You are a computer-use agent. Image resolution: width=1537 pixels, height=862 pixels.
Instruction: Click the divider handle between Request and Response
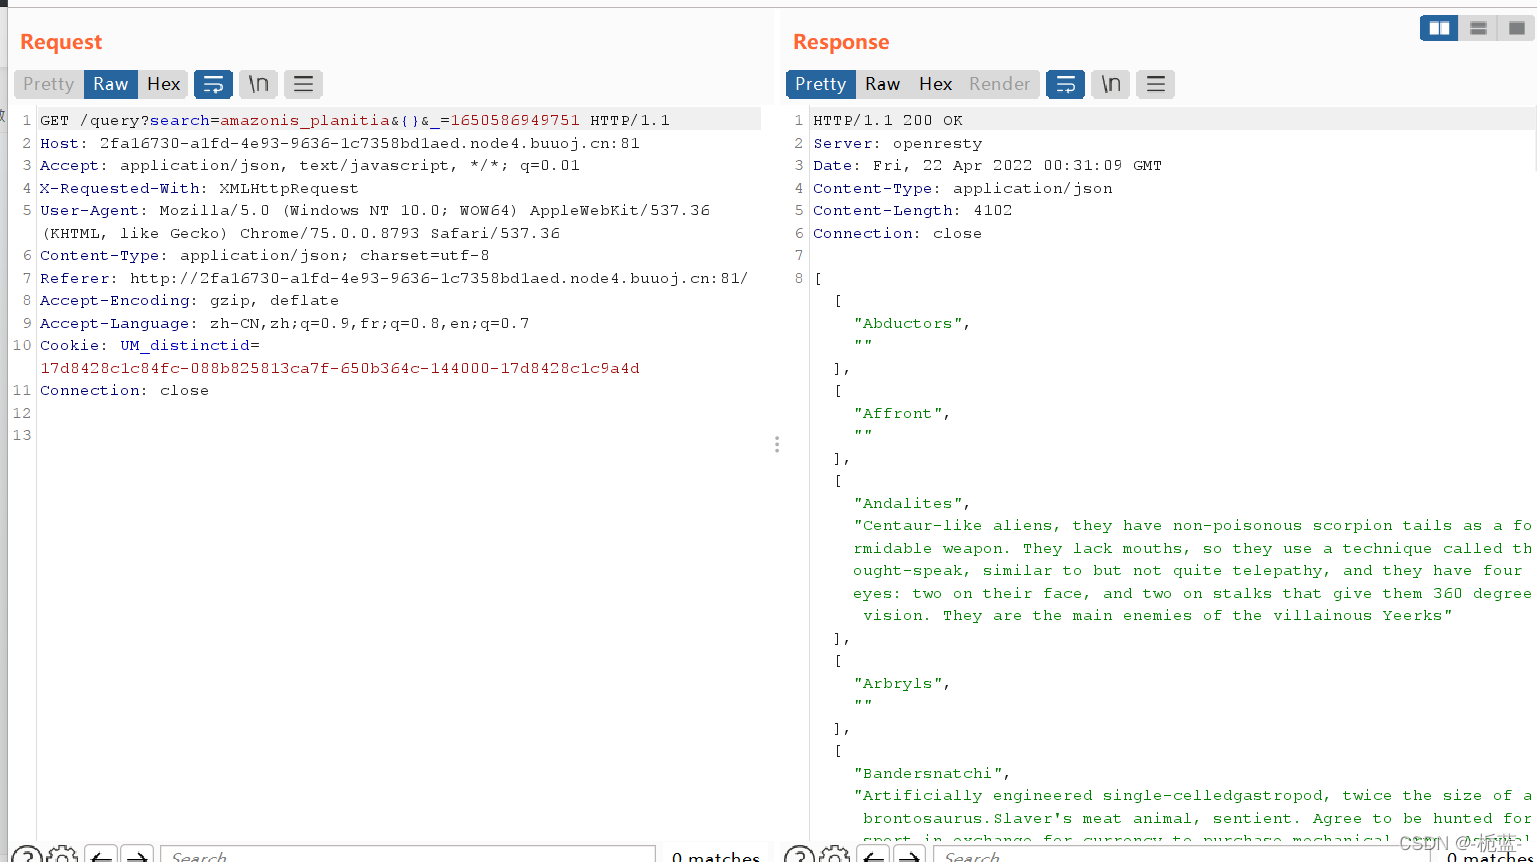(776, 444)
